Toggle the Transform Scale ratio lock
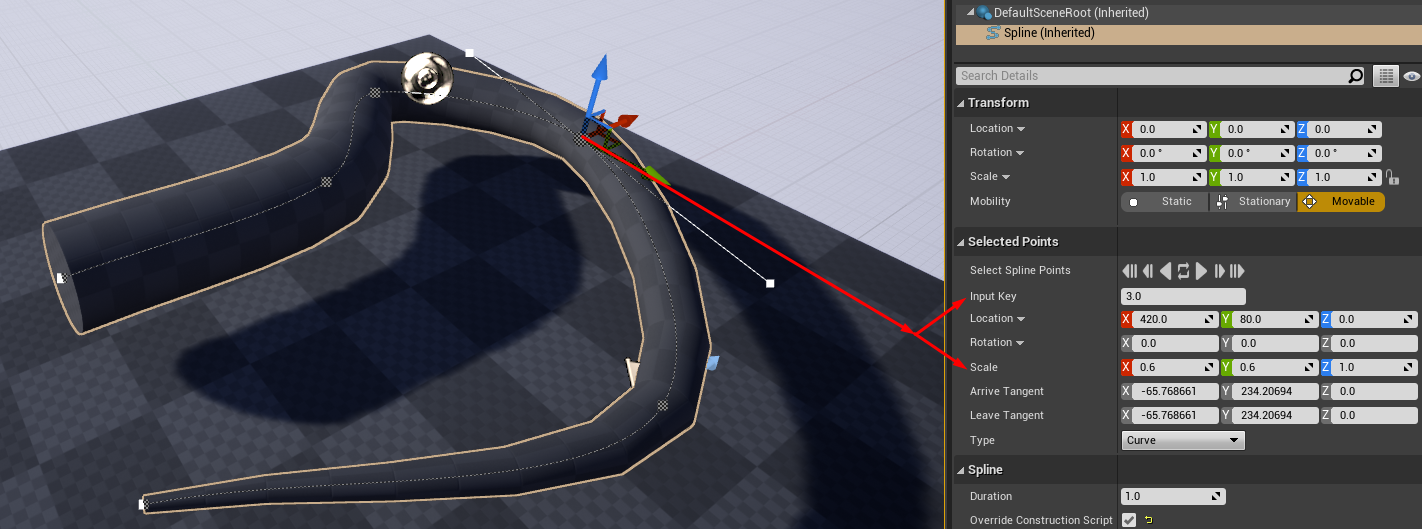1422x529 pixels. (1391, 177)
